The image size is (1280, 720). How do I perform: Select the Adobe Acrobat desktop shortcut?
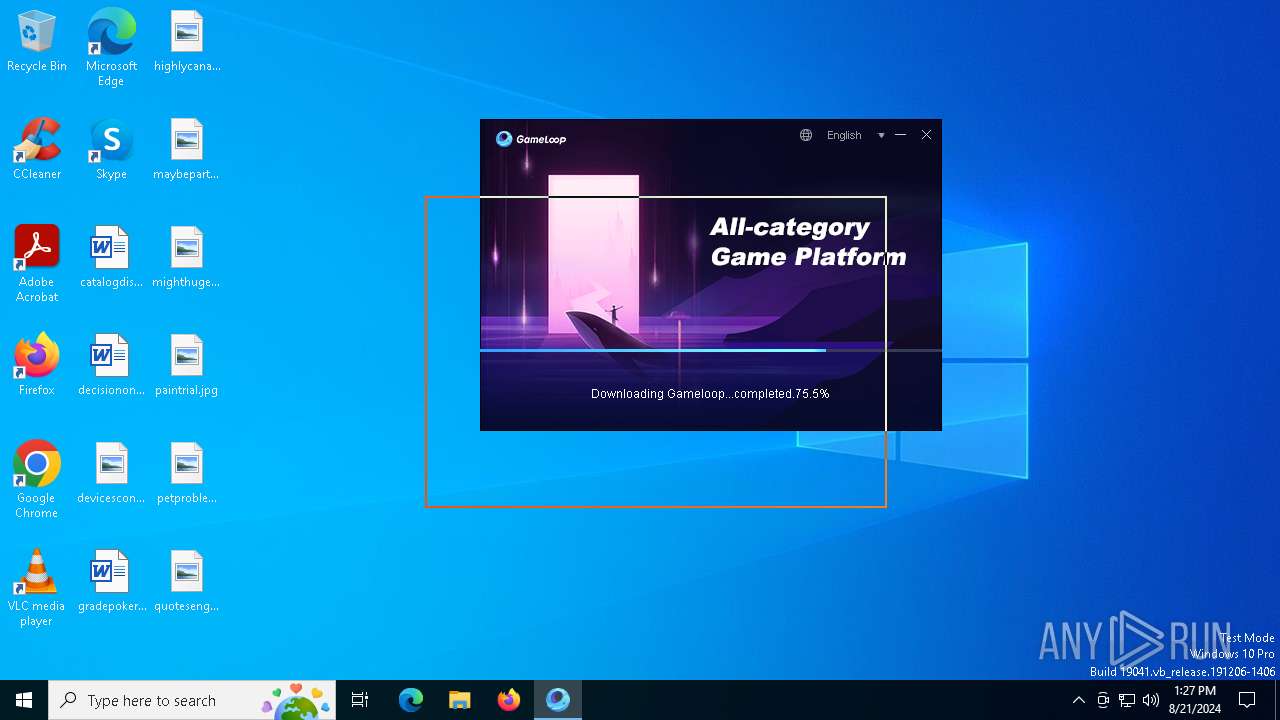point(37,264)
